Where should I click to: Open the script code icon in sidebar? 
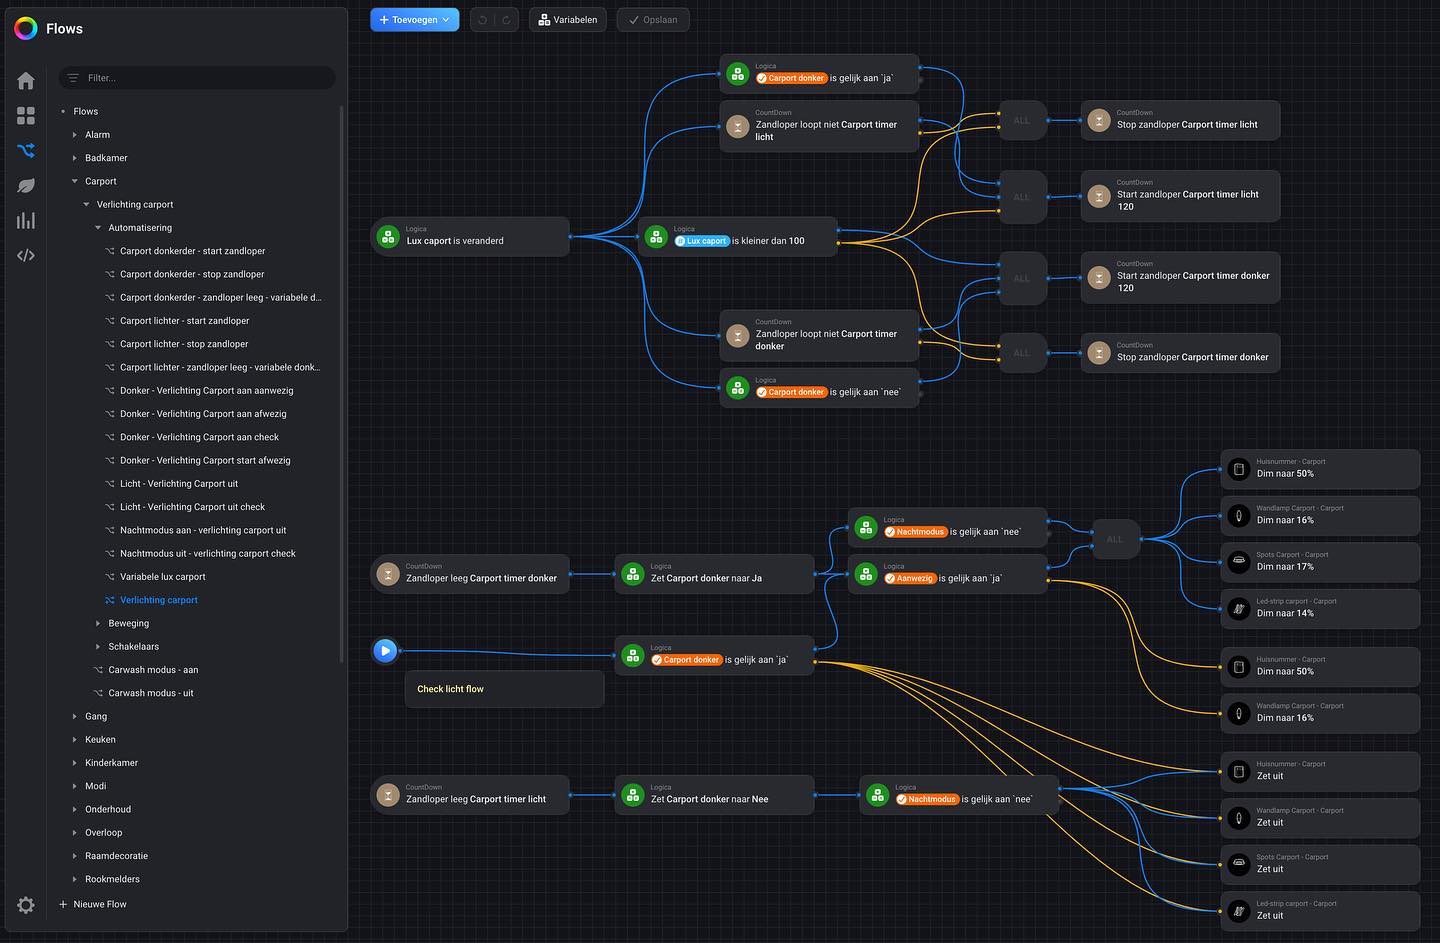coord(26,255)
